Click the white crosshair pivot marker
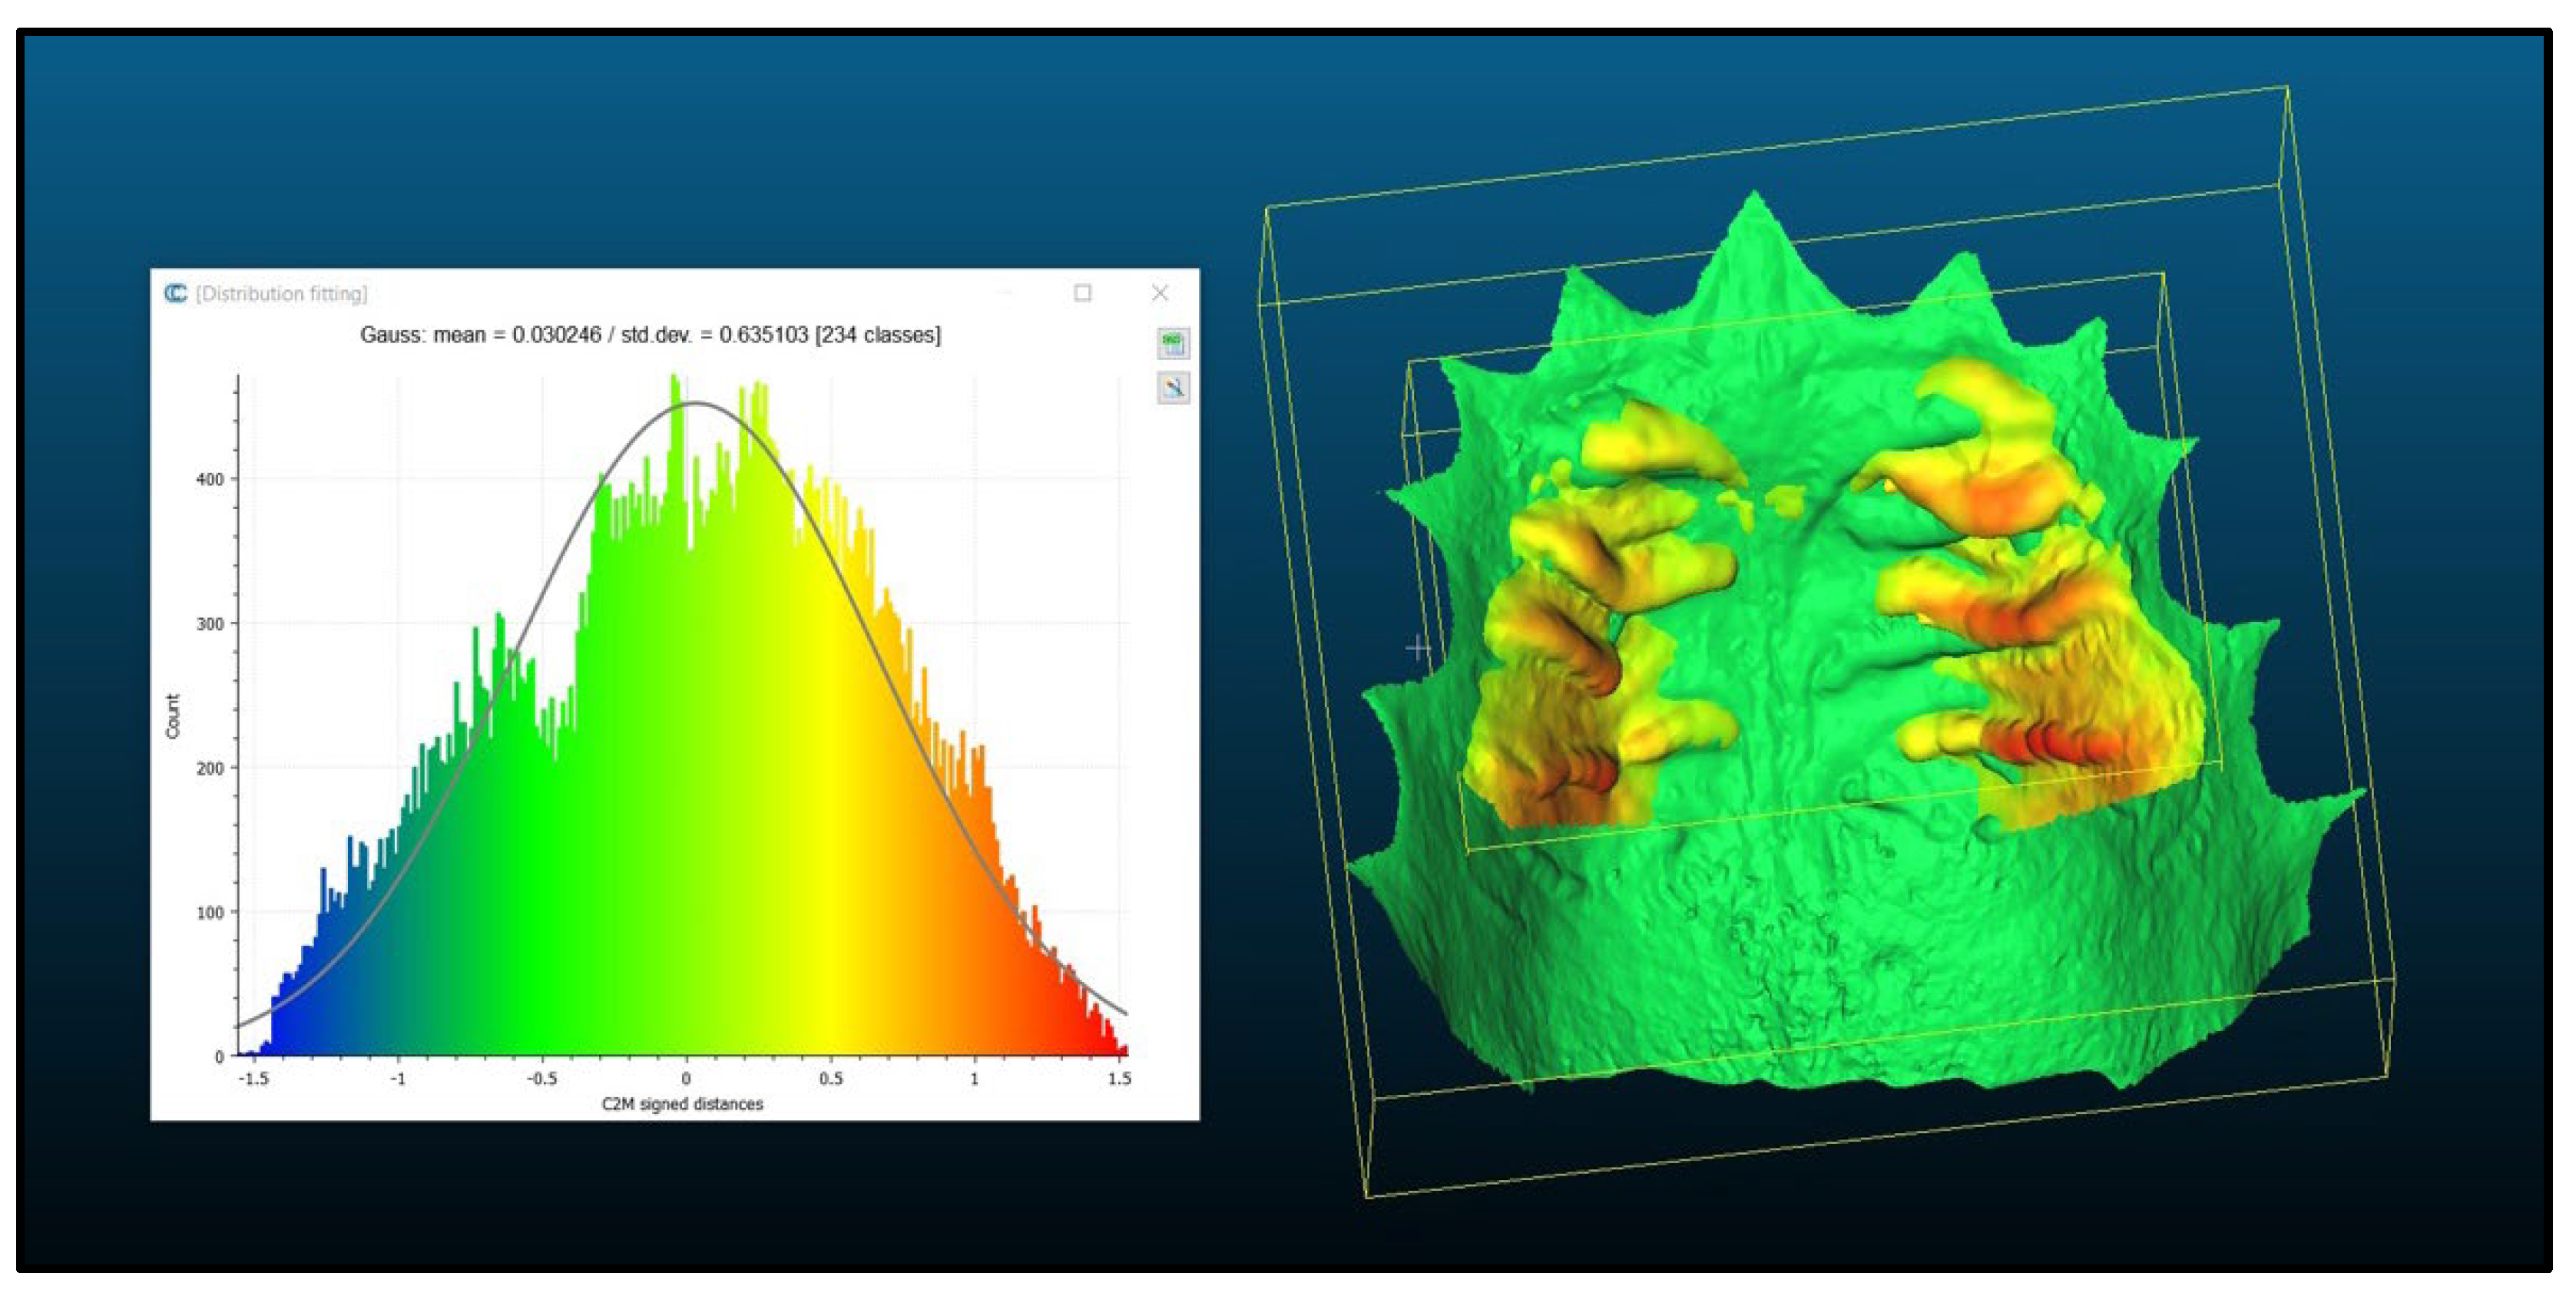This screenshot has height=1296, width=2576. pyautogui.click(x=1418, y=648)
